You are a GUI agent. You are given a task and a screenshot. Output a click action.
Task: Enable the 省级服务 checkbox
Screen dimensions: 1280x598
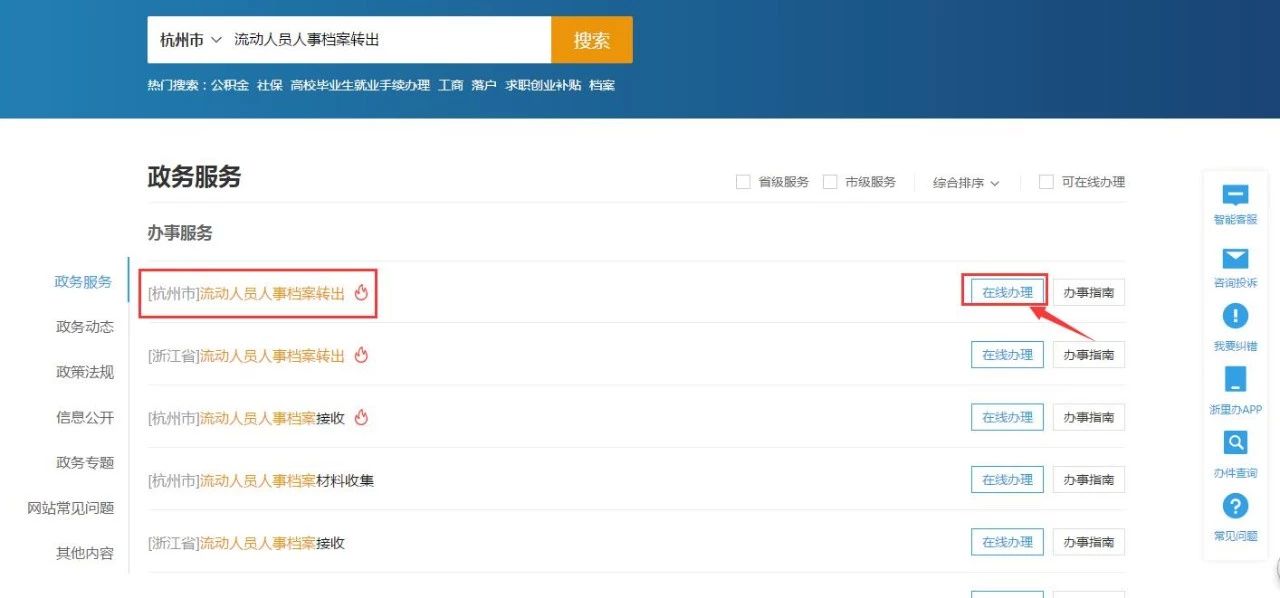click(x=743, y=182)
